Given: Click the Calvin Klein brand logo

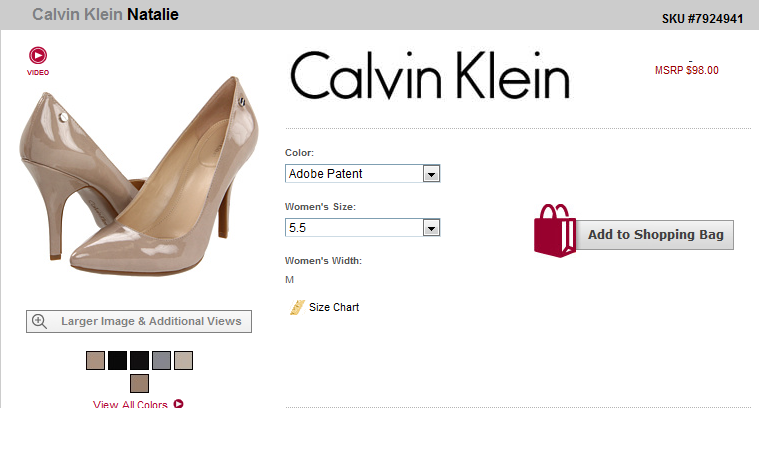Looking at the screenshot, I should point(429,75).
